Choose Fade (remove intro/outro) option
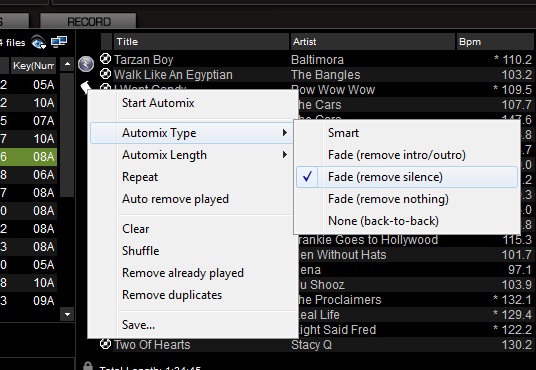The width and height of the screenshot is (536, 370). coord(407,155)
